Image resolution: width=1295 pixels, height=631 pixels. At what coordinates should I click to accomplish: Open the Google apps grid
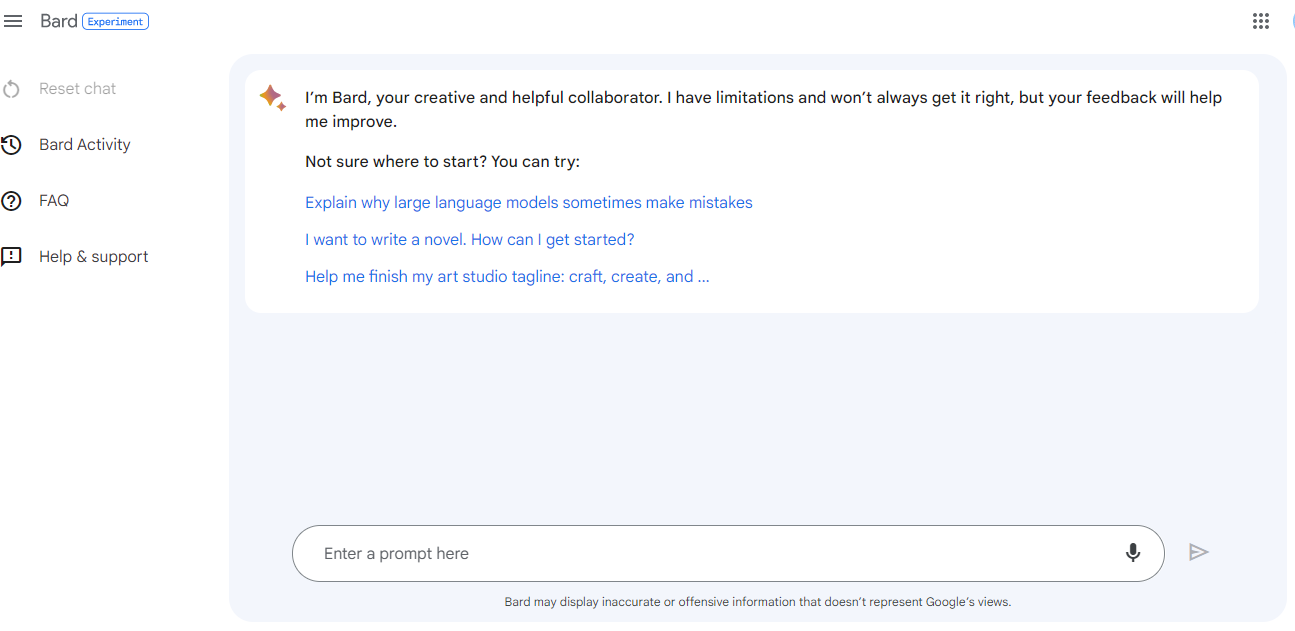click(x=1260, y=20)
